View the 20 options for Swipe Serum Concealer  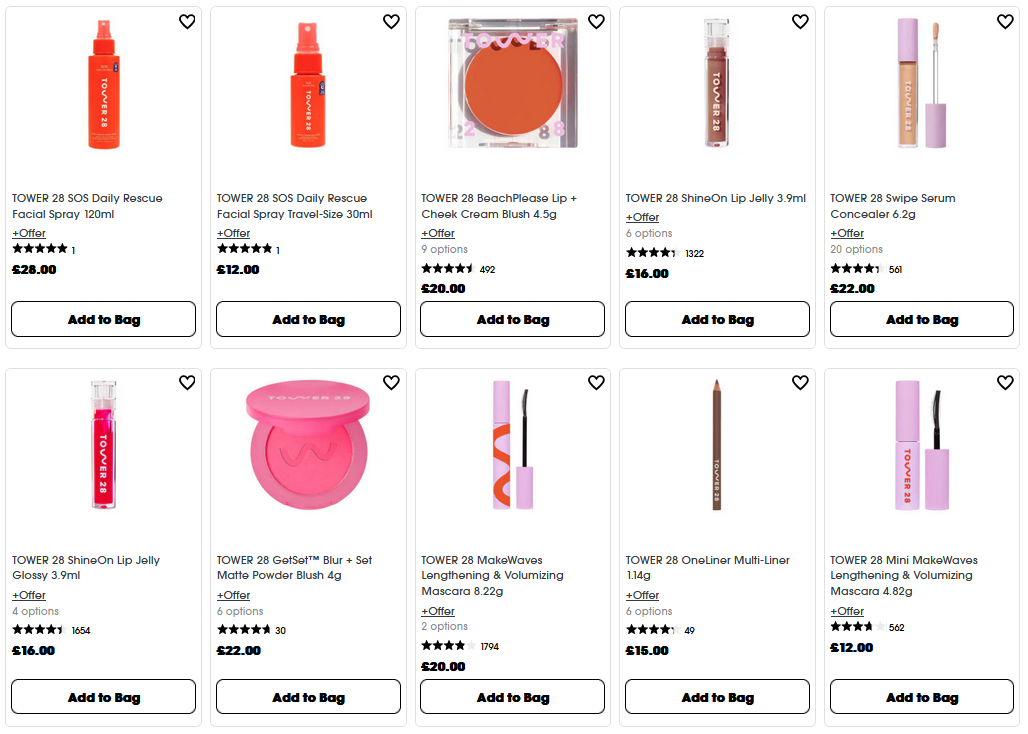(855, 249)
